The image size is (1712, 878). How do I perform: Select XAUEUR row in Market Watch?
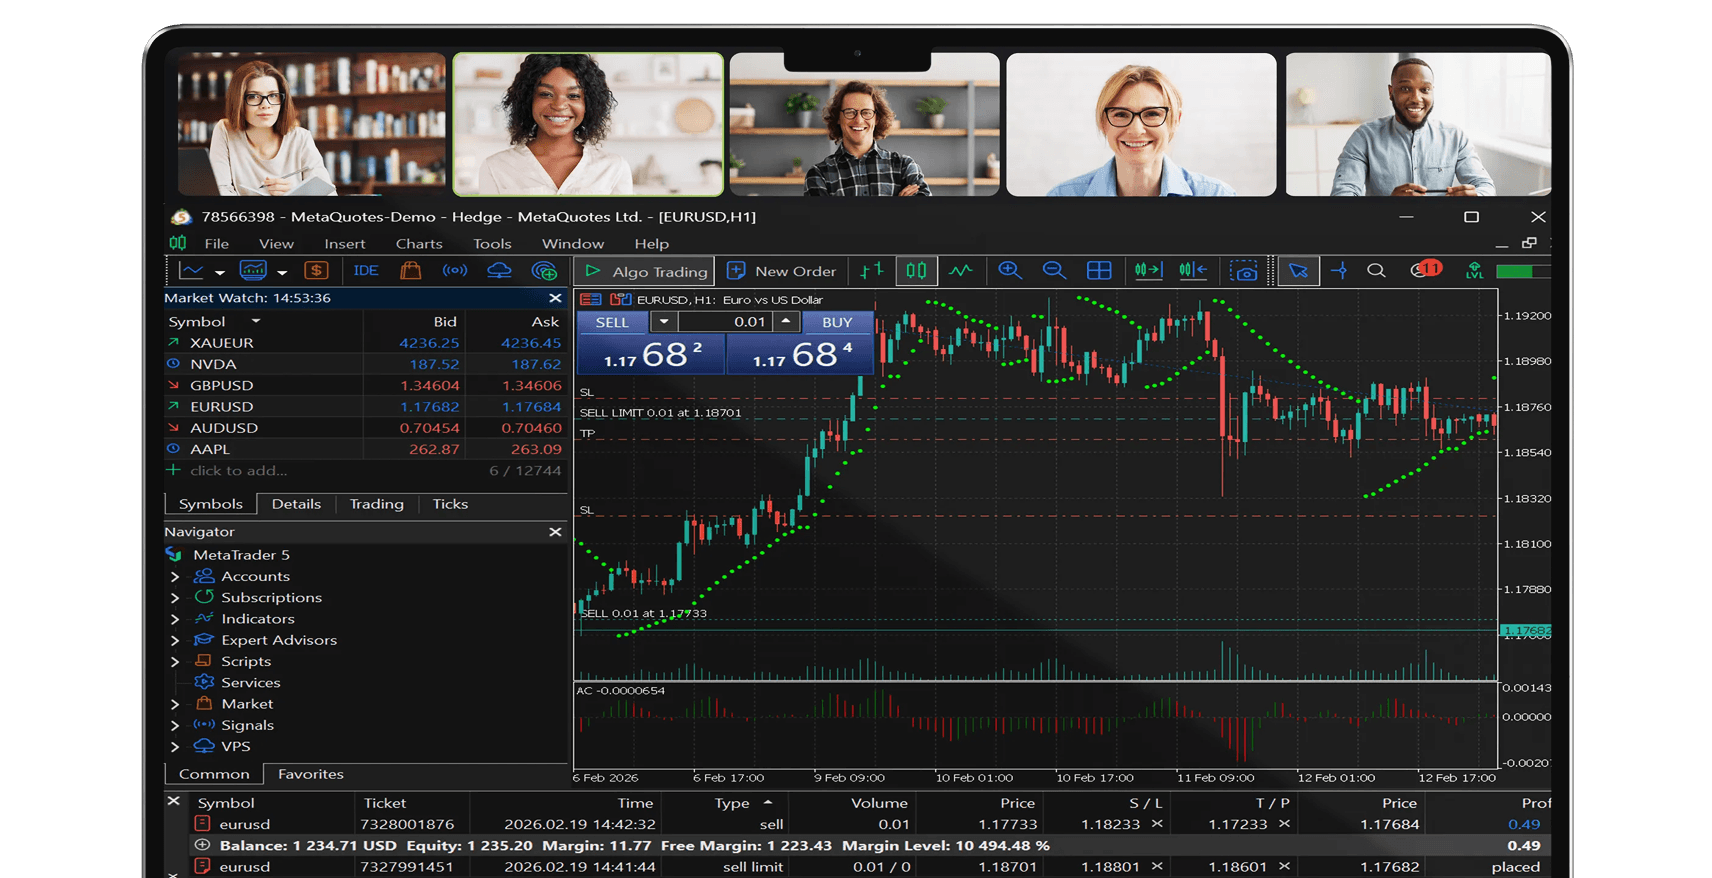coord(364,343)
